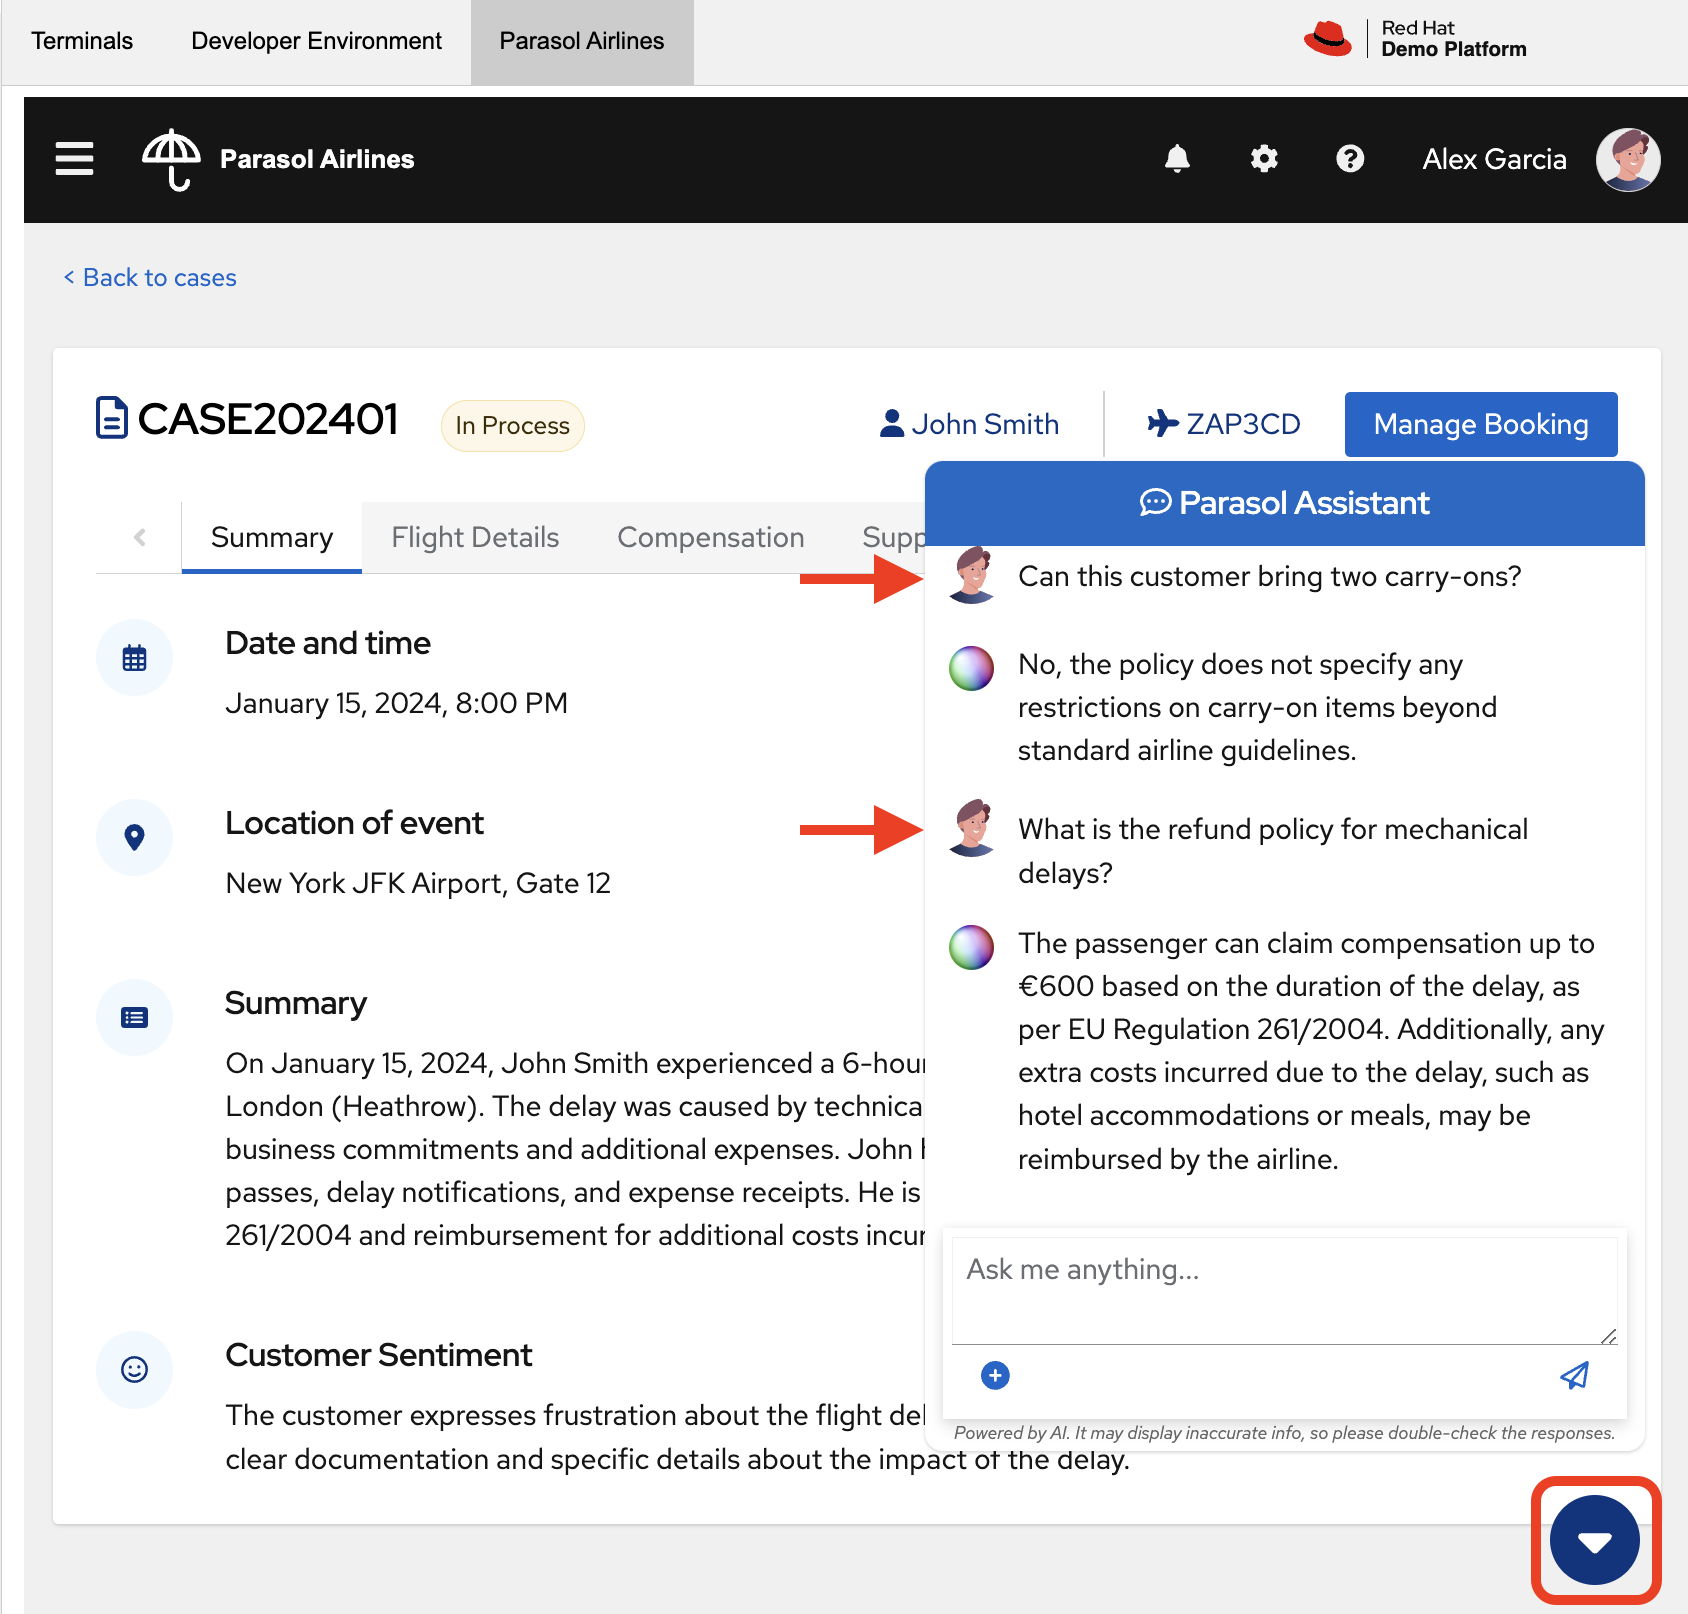Click 'What is the refund policy' message
The width and height of the screenshot is (1688, 1614).
point(1273,851)
